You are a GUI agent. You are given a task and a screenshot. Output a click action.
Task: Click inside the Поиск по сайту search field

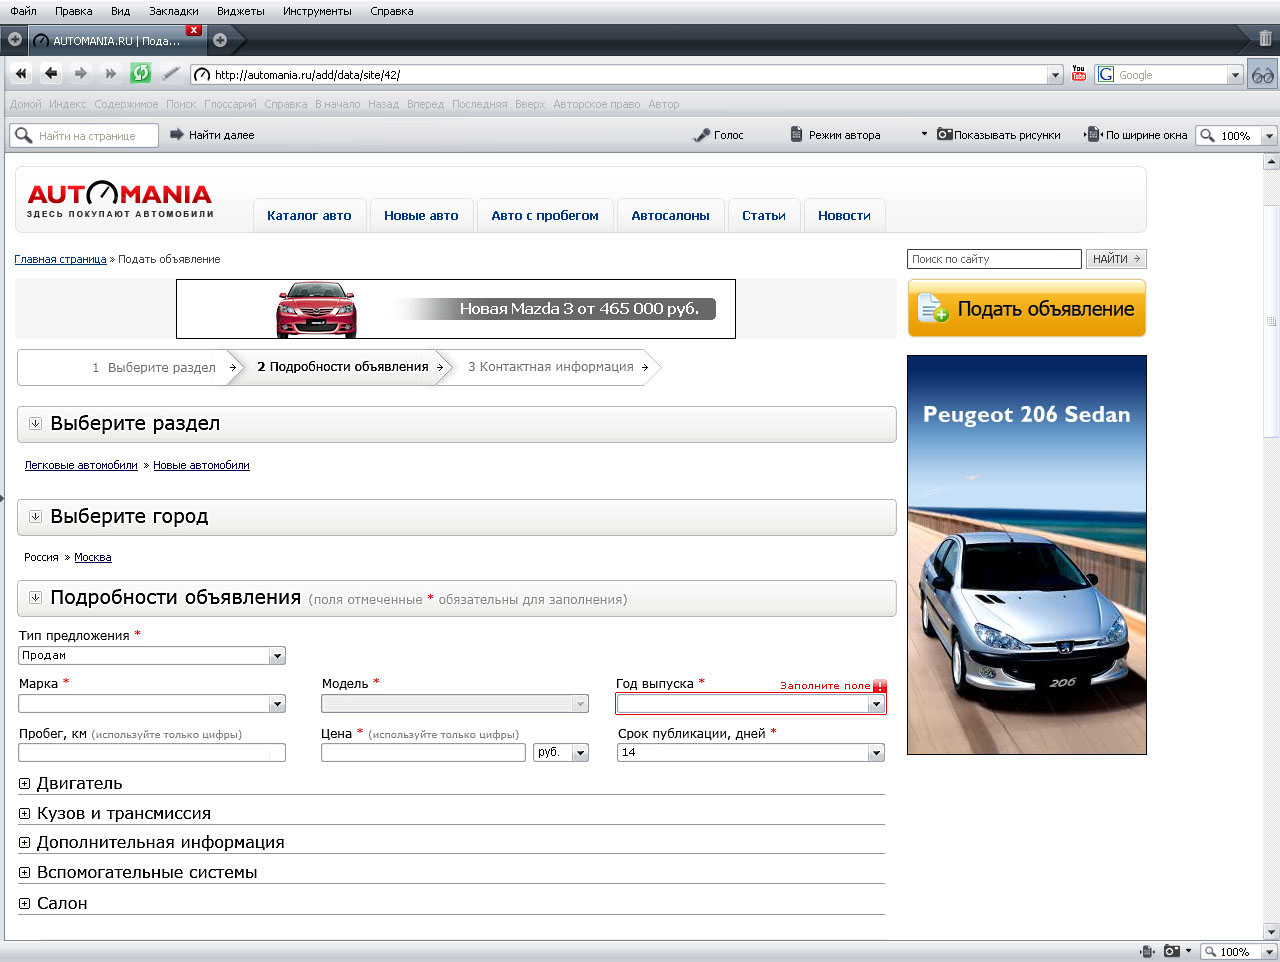[993, 258]
